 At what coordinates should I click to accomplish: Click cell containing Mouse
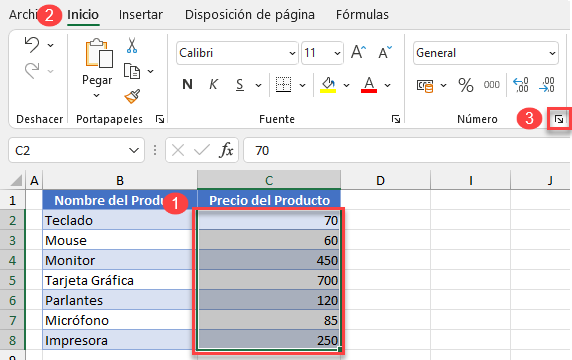[x=120, y=240]
